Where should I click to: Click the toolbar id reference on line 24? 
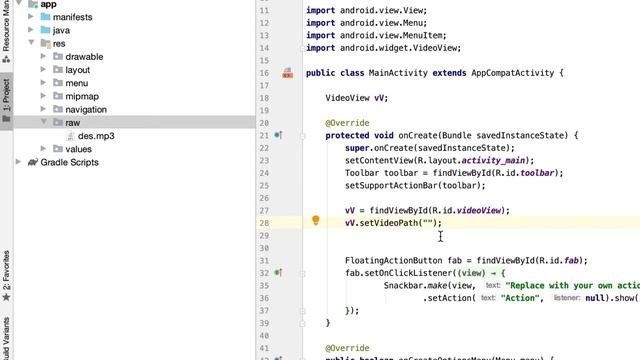(537, 173)
